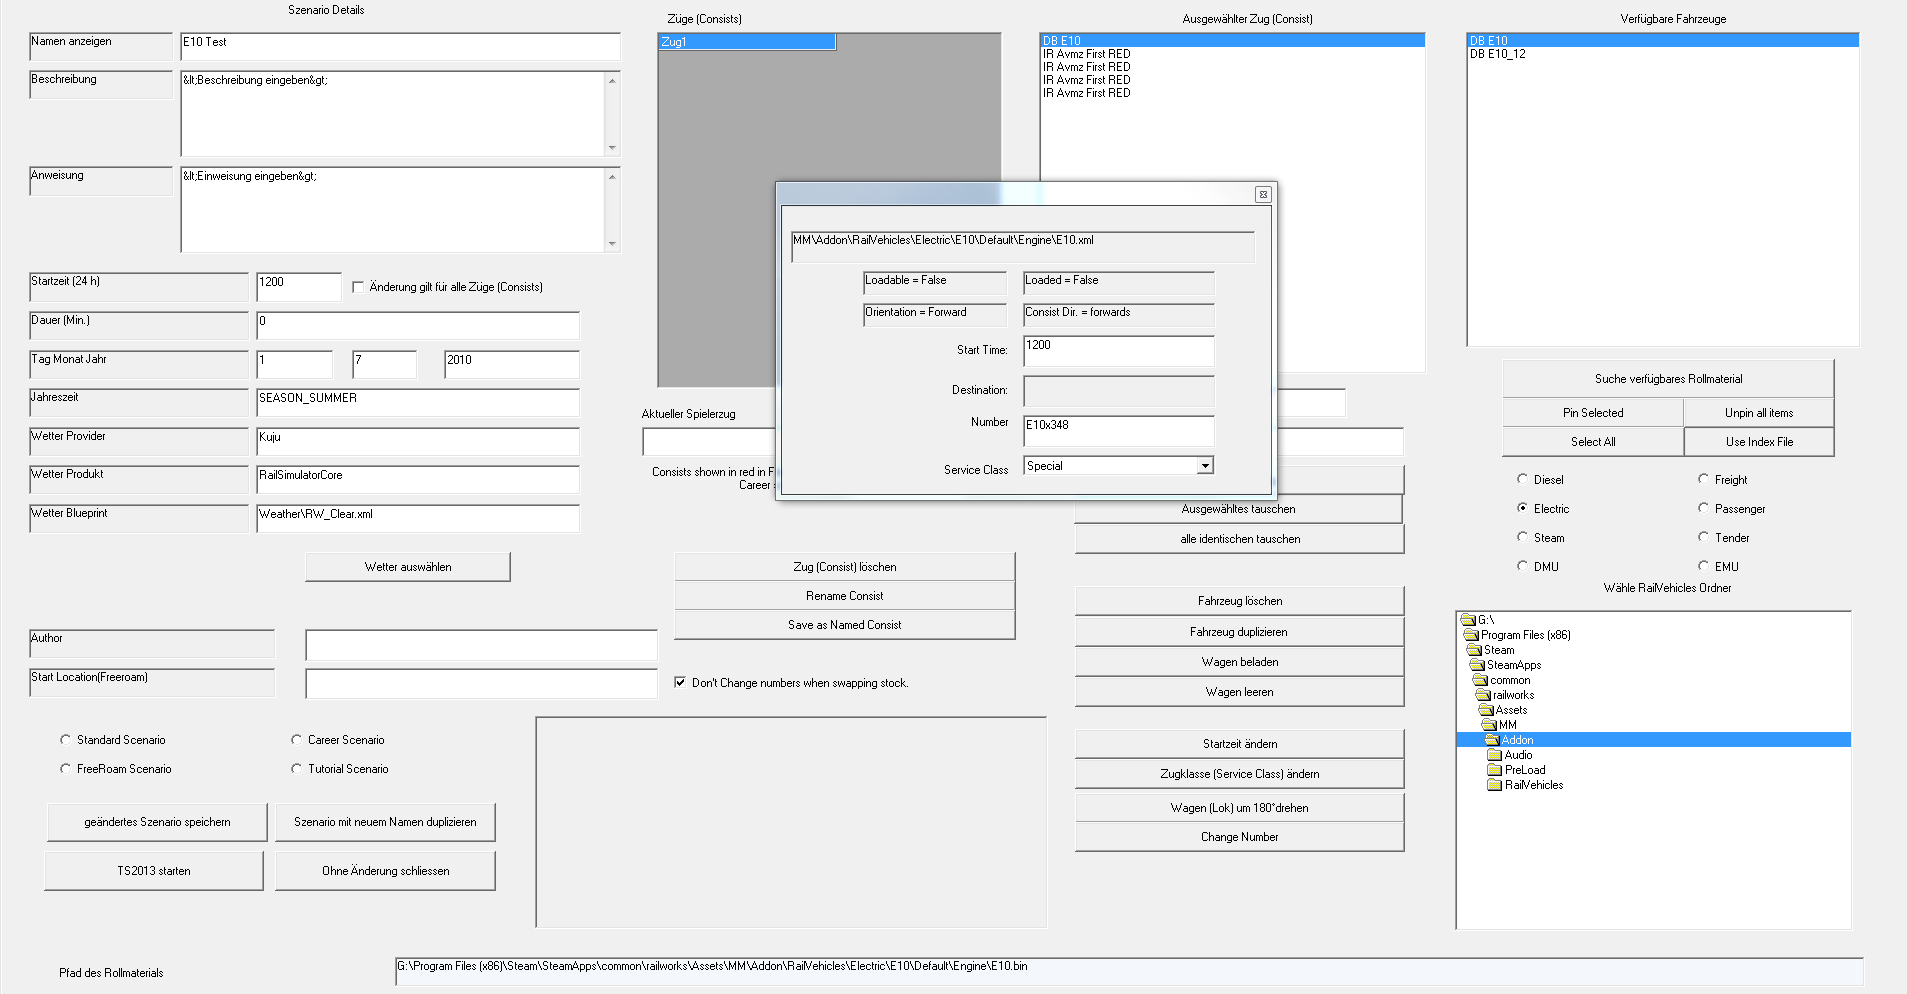This screenshot has height=994, width=1907.
Task: Click the SteamApps folder icon
Action: (1477, 665)
